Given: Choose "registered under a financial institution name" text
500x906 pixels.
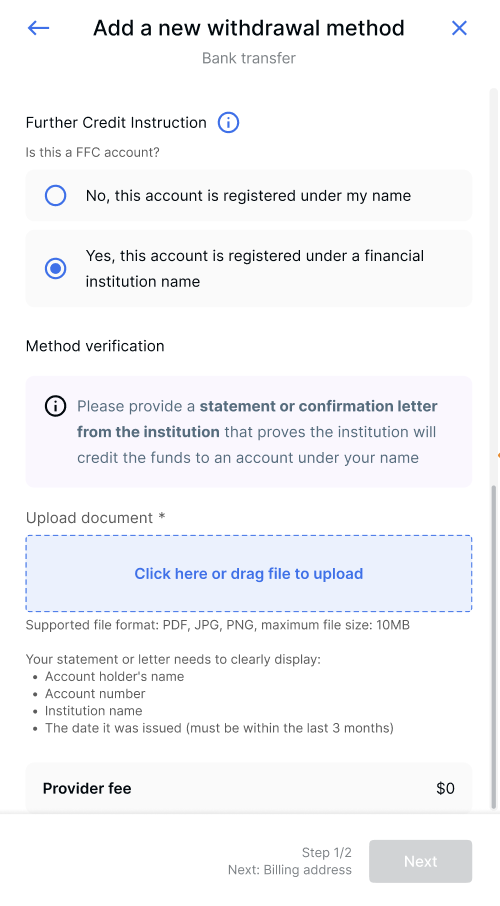Looking at the screenshot, I should (255, 269).
